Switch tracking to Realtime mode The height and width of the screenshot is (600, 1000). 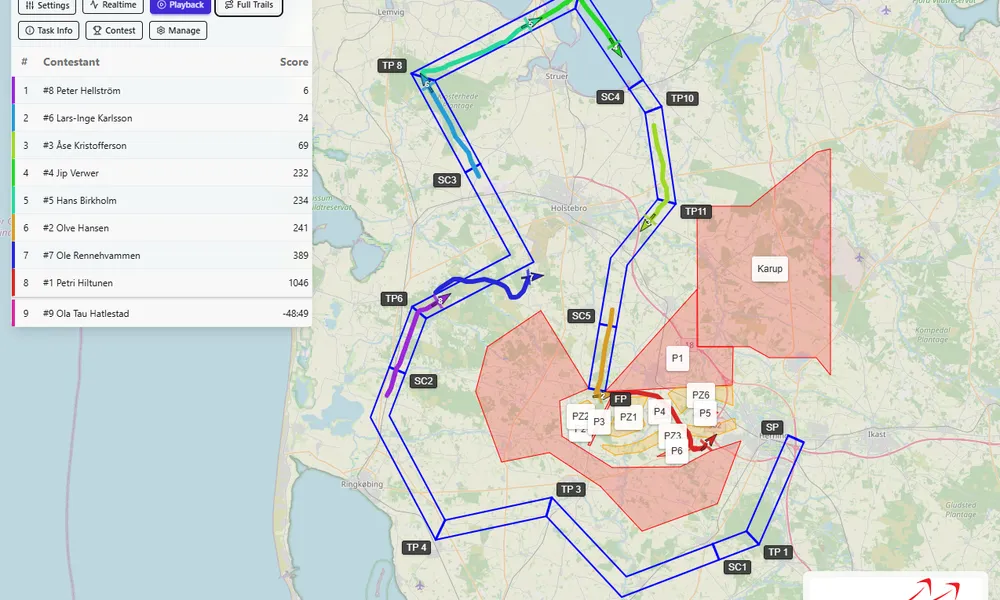pos(113,5)
